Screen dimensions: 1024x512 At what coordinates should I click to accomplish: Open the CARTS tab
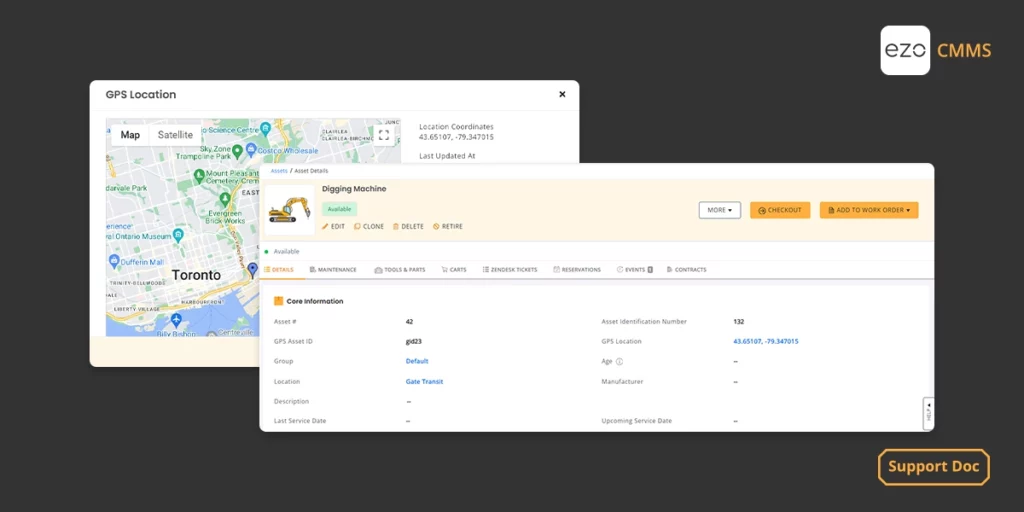tap(454, 270)
